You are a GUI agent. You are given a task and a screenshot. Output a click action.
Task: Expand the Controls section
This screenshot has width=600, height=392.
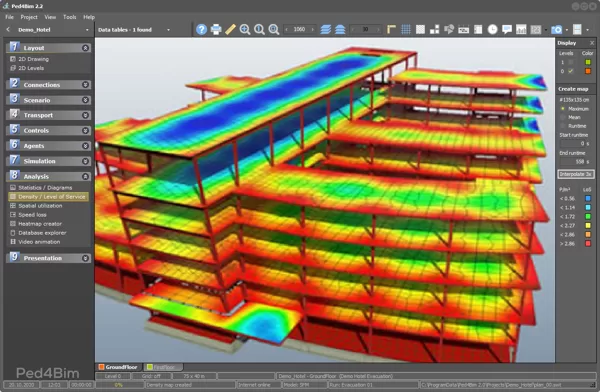pyautogui.click(x=85, y=131)
